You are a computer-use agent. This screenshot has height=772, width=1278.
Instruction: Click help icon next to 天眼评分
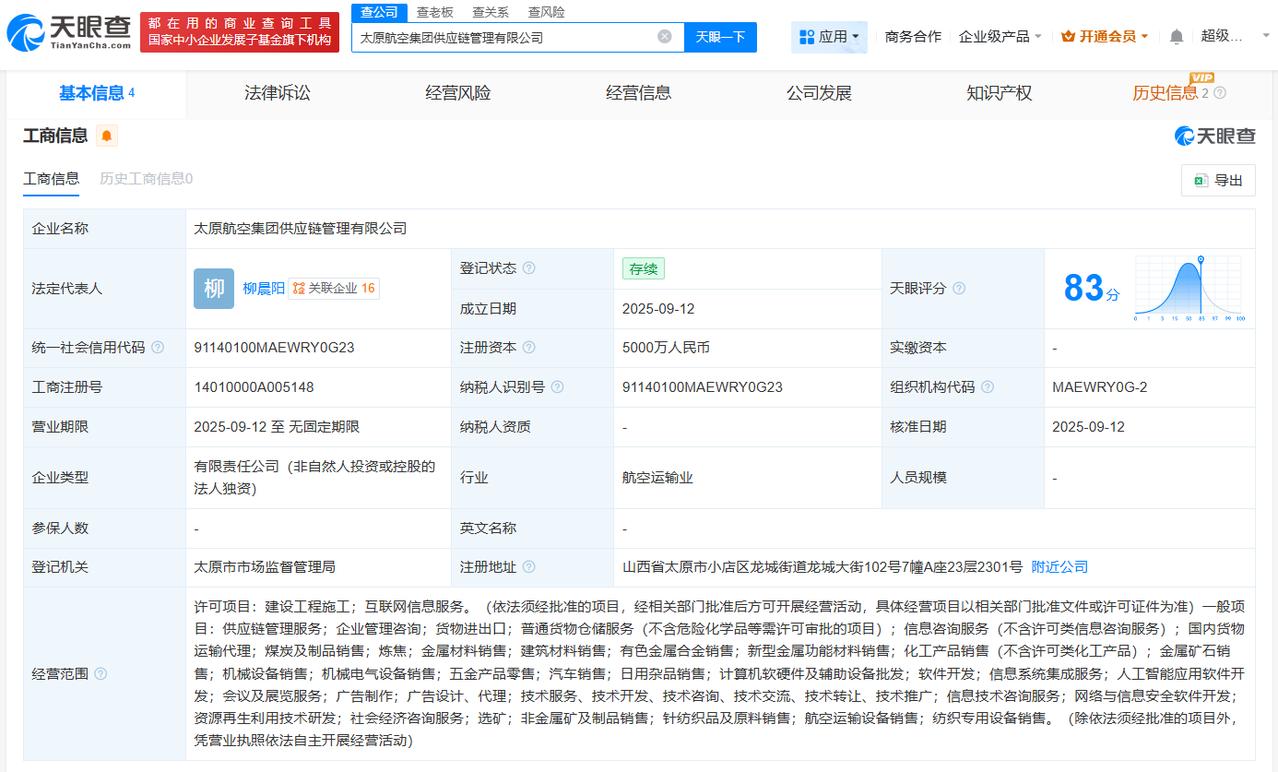click(959, 288)
